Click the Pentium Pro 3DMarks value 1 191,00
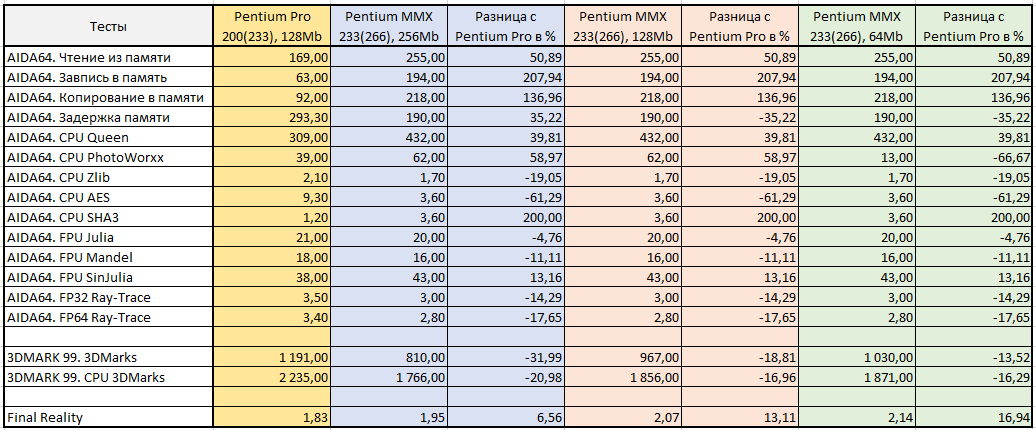Screen dimensions: 1036x430 tap(272, 358)
